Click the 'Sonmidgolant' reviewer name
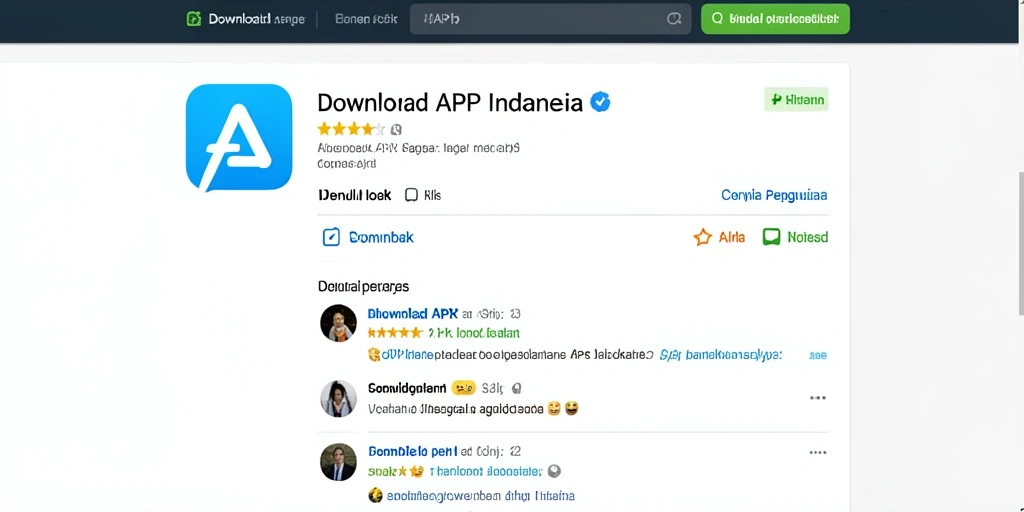The width and height of the screenshot is (1024, 512). 407,388
